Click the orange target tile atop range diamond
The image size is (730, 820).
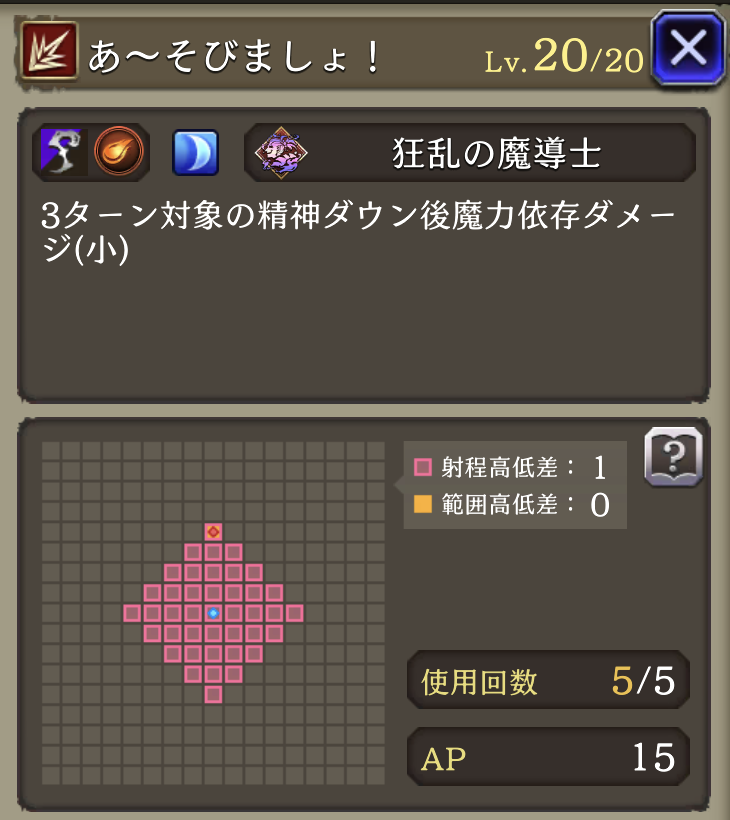[213, 532]
